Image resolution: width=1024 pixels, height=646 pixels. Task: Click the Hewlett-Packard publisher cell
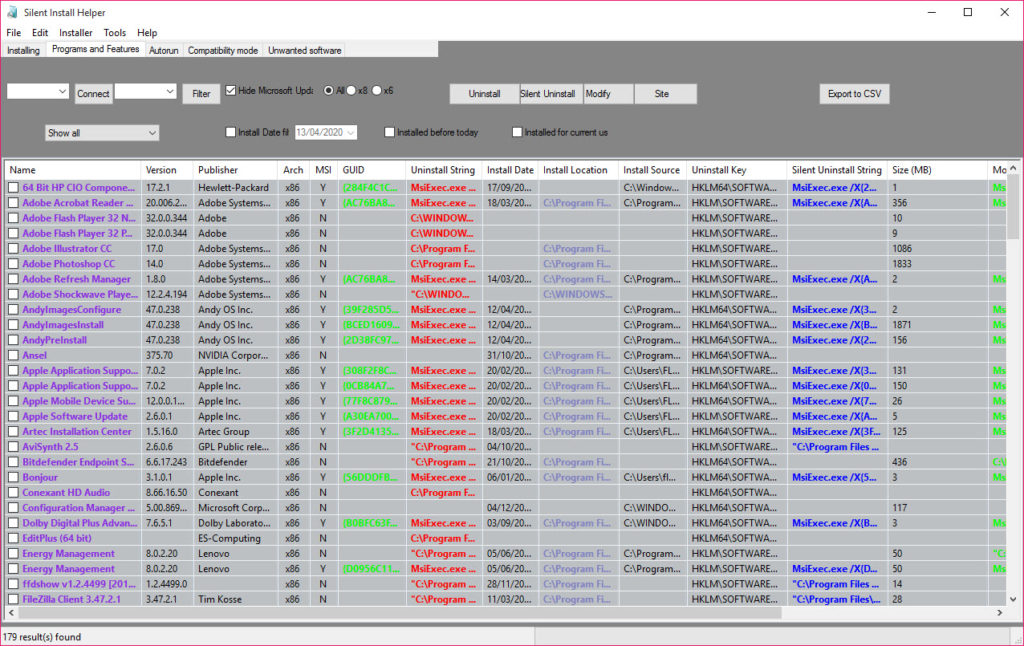(233, 187)
